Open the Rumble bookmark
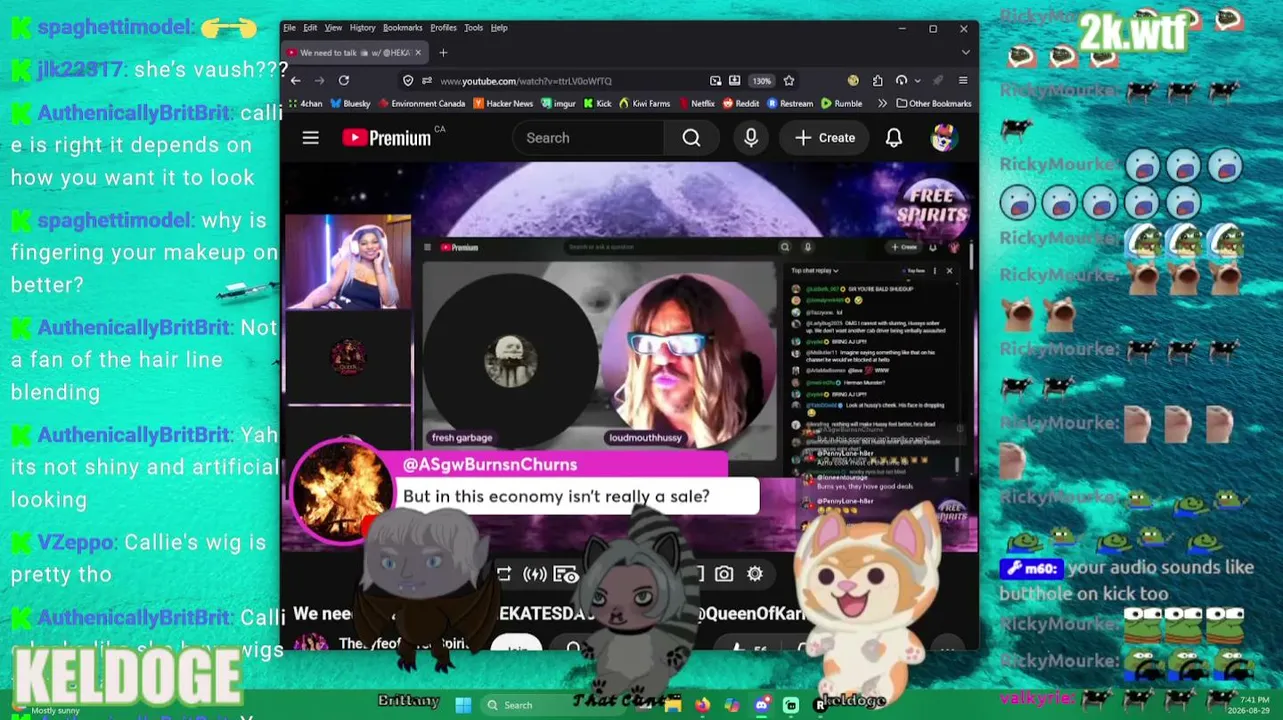 (842, 103)
